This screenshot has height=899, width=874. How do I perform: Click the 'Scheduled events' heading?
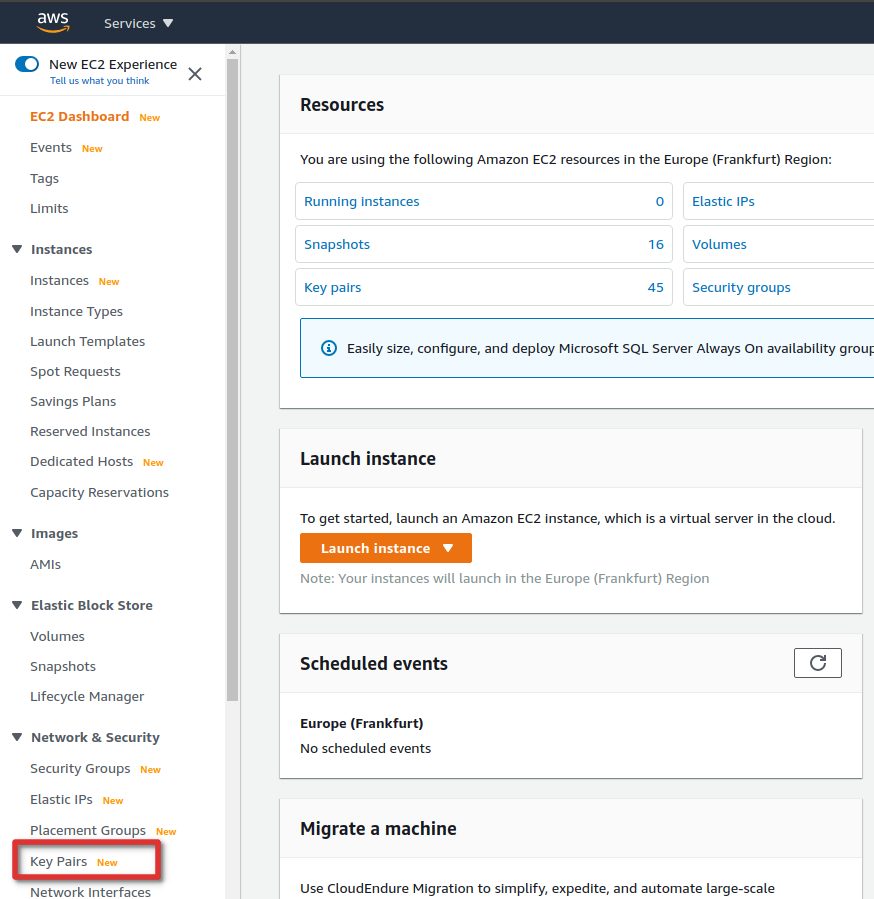pos(373,663)
